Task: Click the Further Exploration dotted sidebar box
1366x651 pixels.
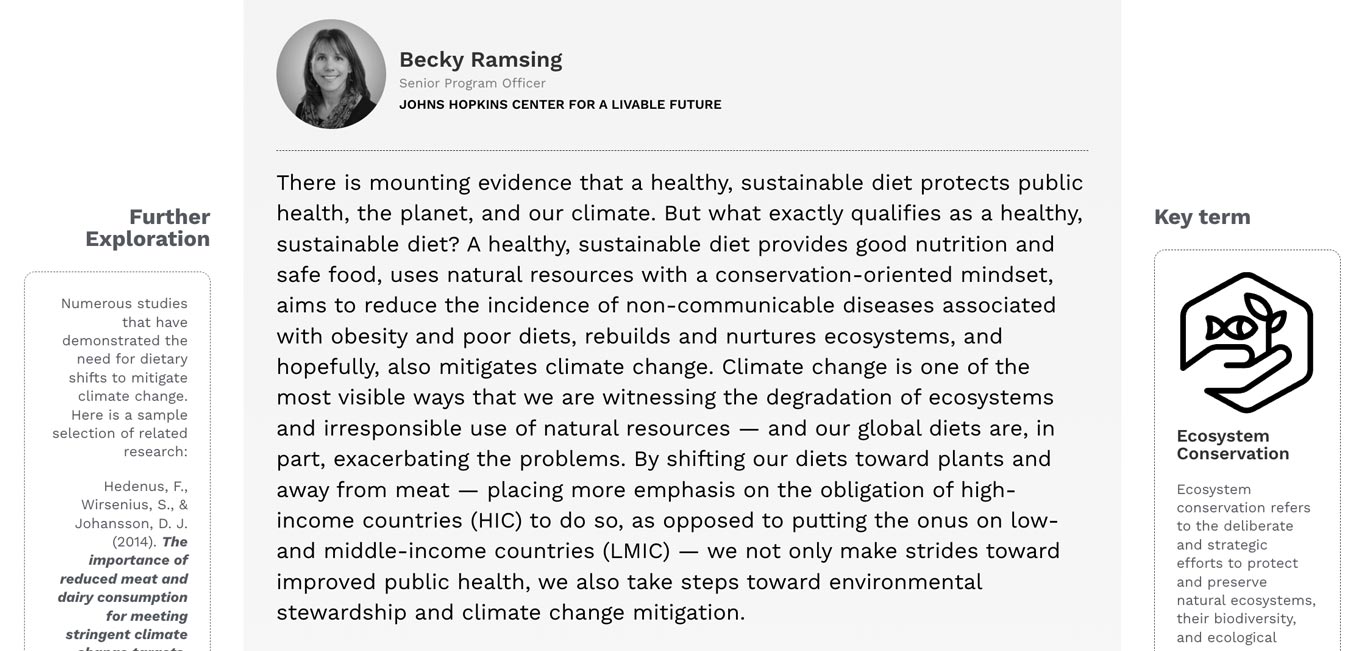Action: (118, 461)
